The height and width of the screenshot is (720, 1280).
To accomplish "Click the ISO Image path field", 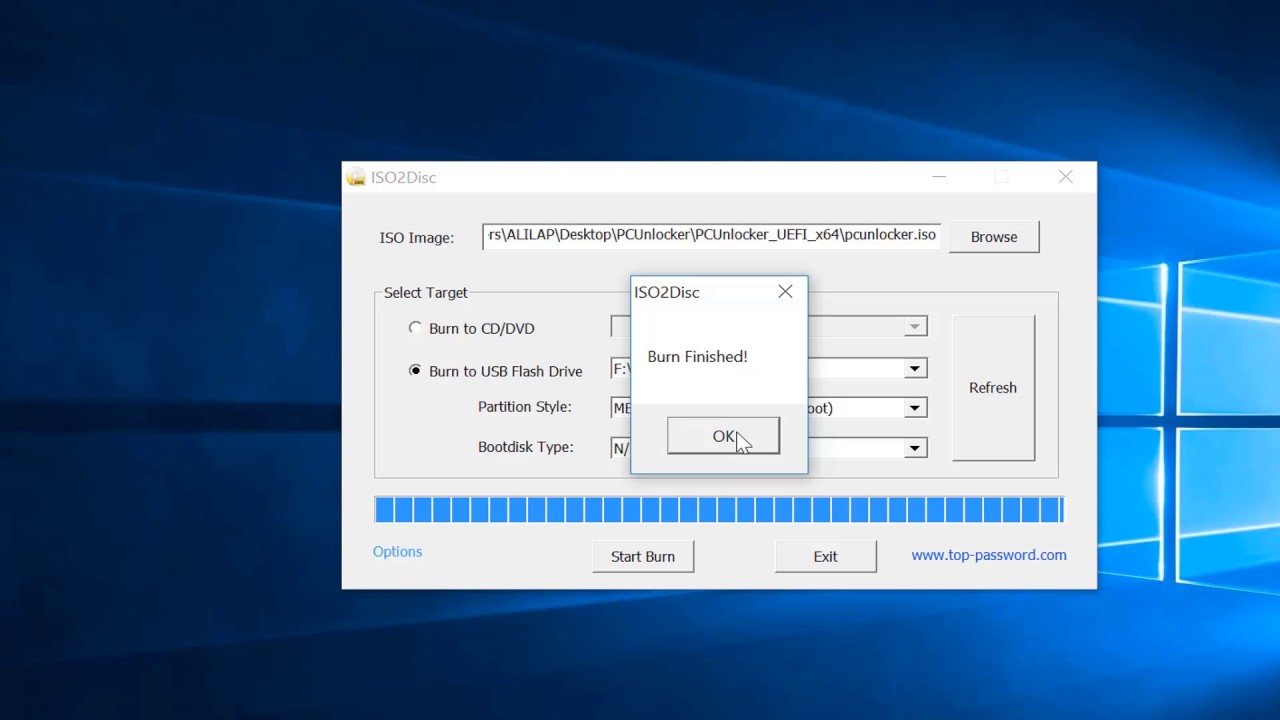I will click(711, 236).
